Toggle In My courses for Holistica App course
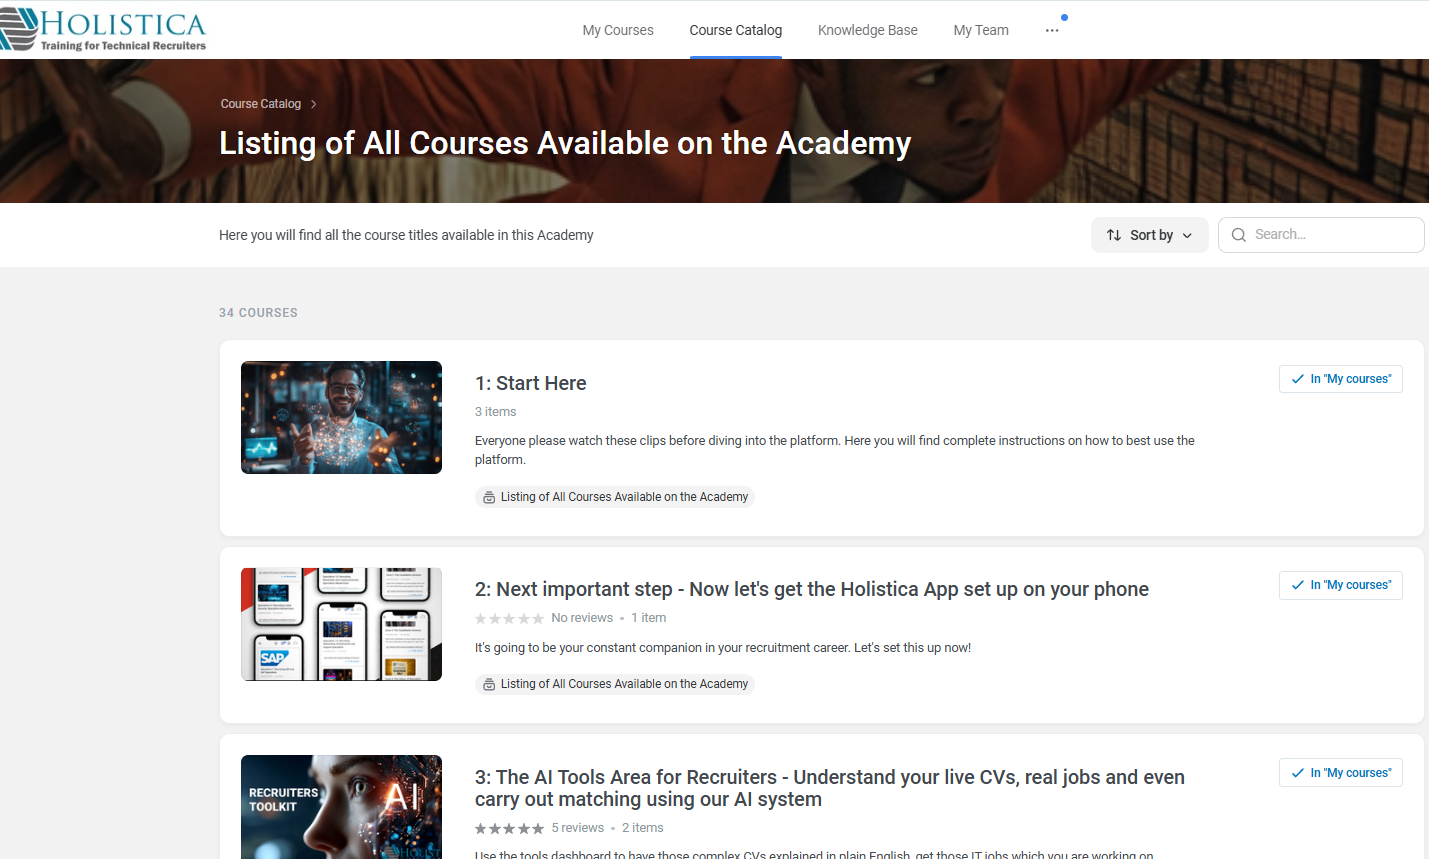Viewport: 1429px width, 859px height. click(1341, 585)
